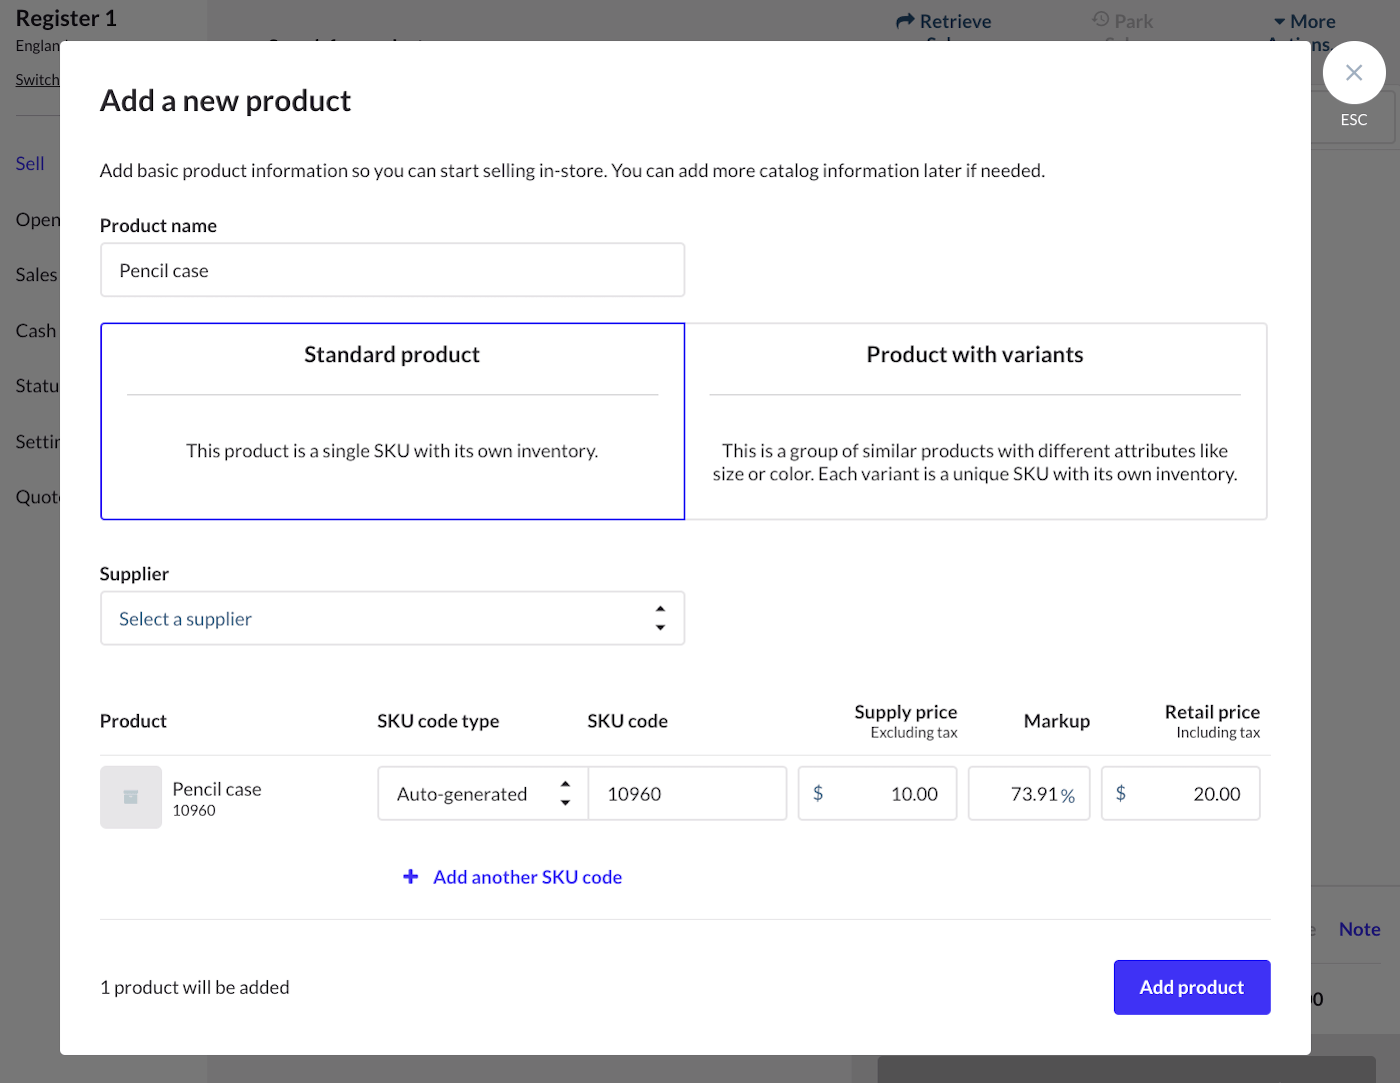Click the plus icon beside Add another SKU code
The width and height of the screenshot is (1400, 1083).
(411, 876)
